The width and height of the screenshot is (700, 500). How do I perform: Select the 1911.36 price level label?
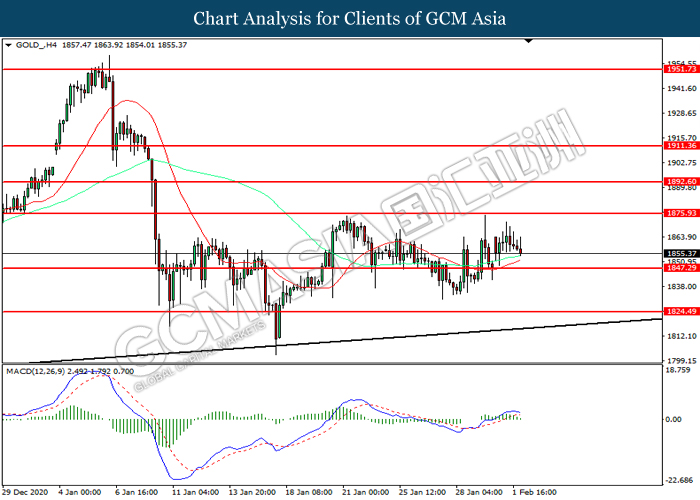tap(681, 146)
